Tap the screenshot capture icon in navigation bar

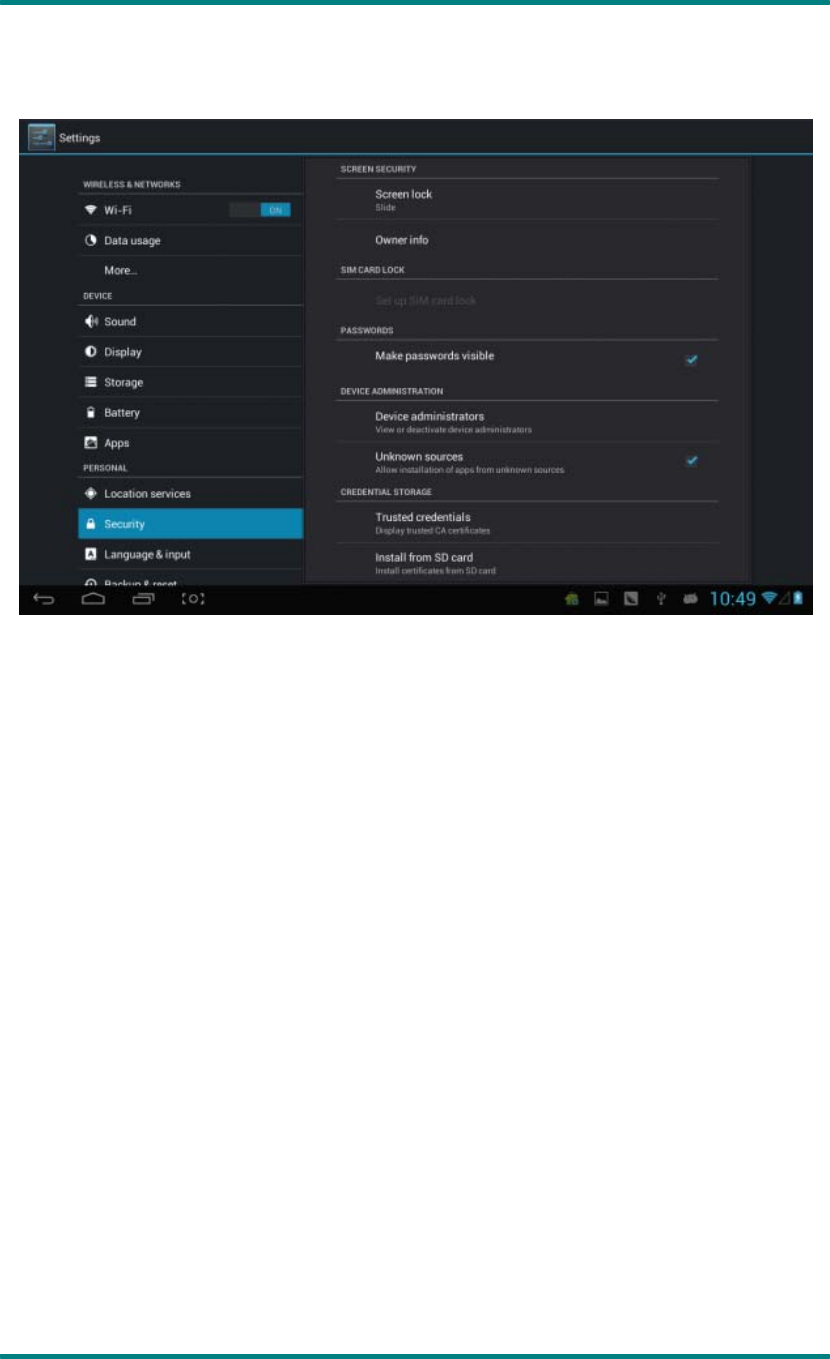[193, 599]
